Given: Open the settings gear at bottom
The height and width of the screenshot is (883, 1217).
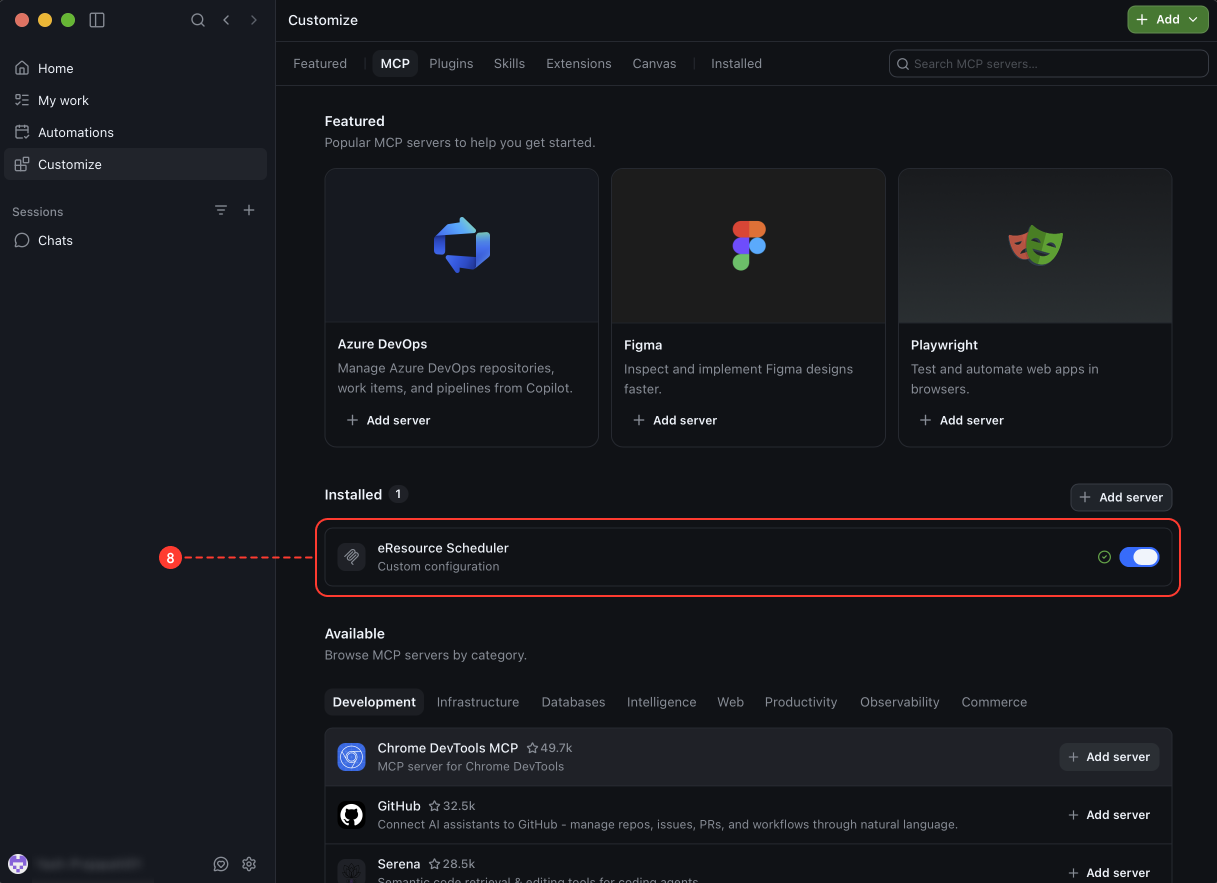Looking at the screenshot, I should coord(249,864).
